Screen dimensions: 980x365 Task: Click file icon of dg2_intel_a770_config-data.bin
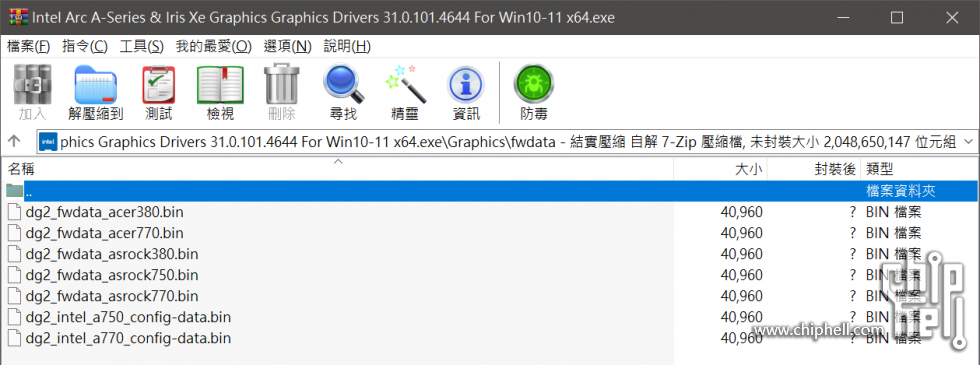point(15,338)
